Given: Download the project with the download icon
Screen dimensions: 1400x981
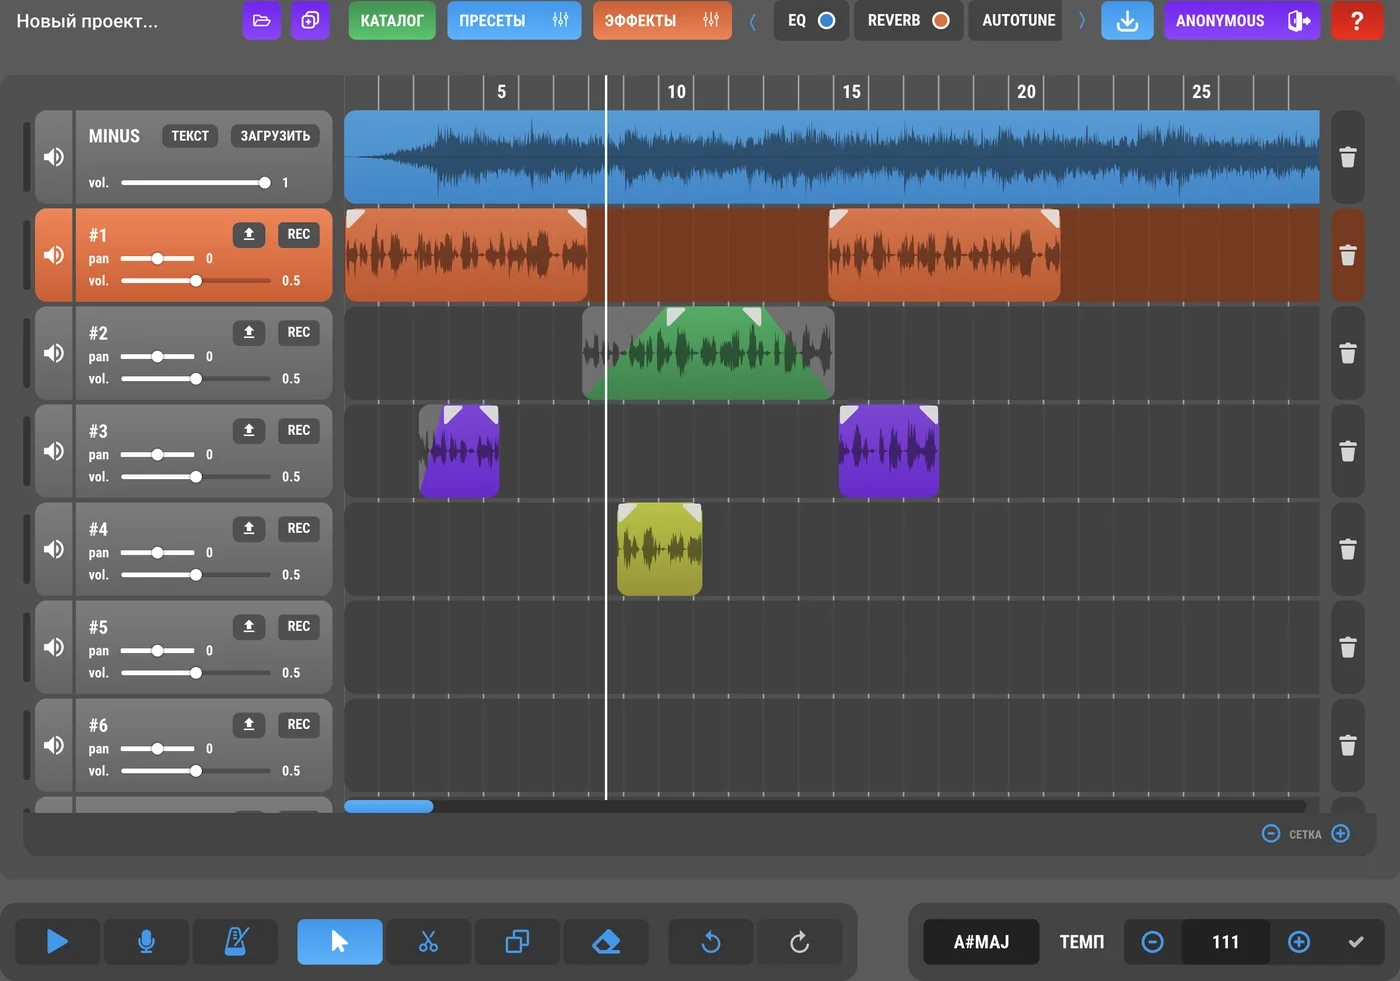Looking at the screenshot, I should pos(1127,21).
